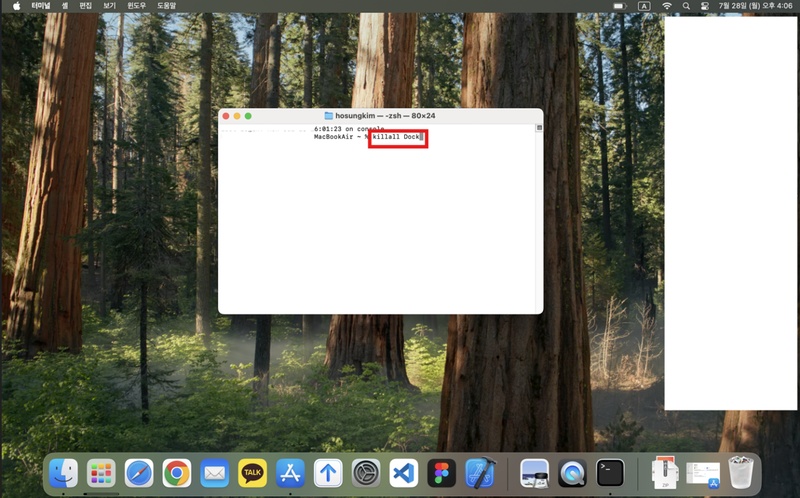Open Control Center in menu bar
The image size is (800, 498).
point(705,6)
